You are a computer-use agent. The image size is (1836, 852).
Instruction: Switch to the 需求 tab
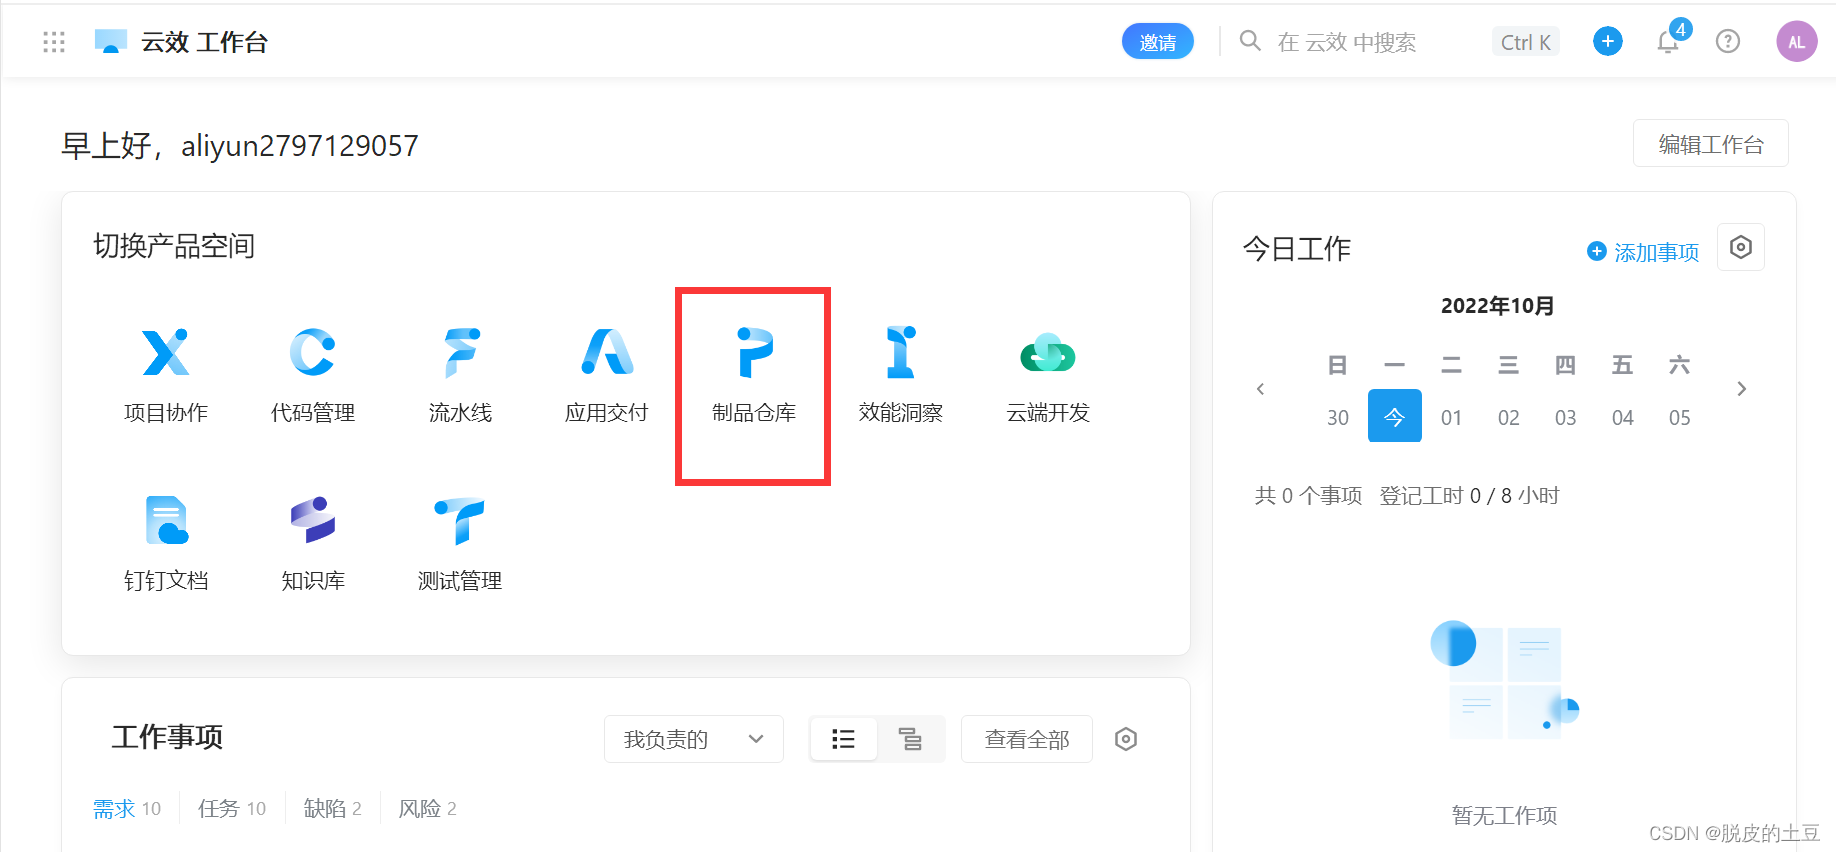pos(127,808)
